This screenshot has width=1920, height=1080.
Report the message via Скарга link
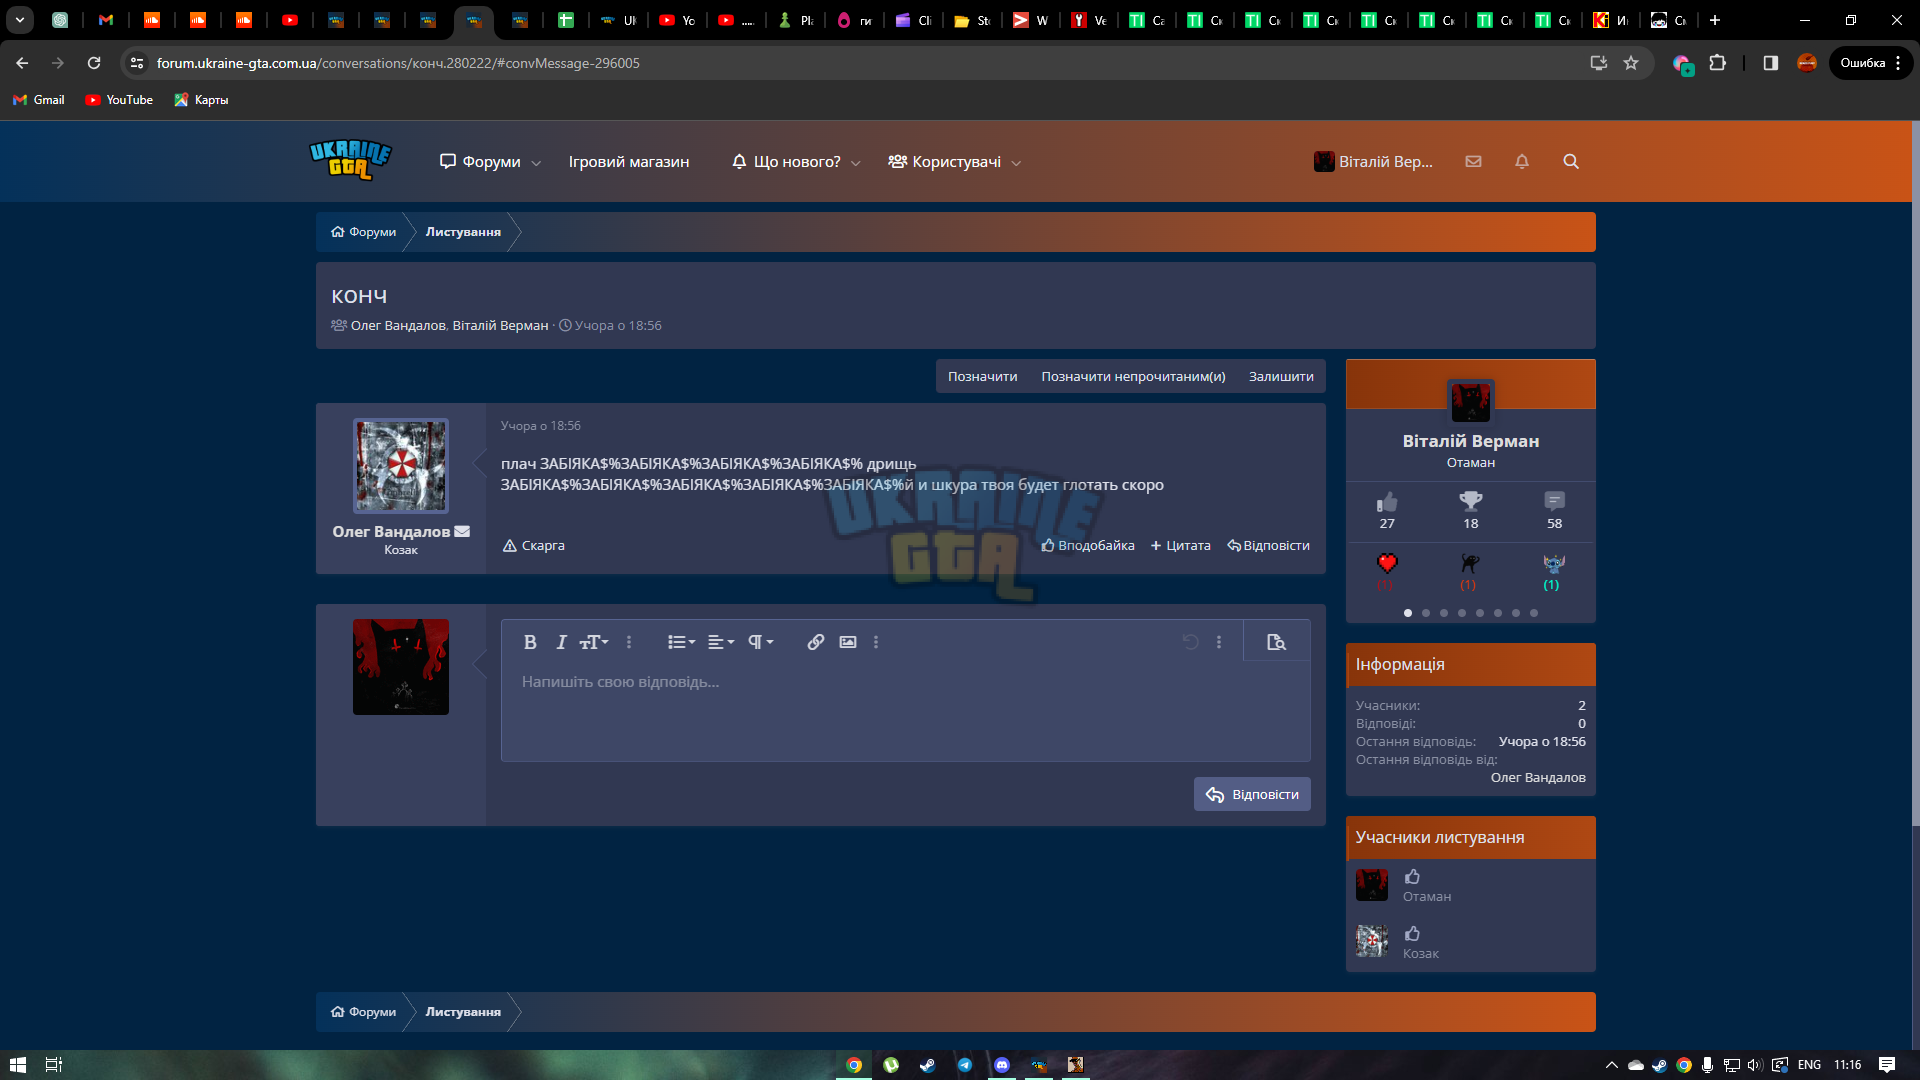point(534,545)
